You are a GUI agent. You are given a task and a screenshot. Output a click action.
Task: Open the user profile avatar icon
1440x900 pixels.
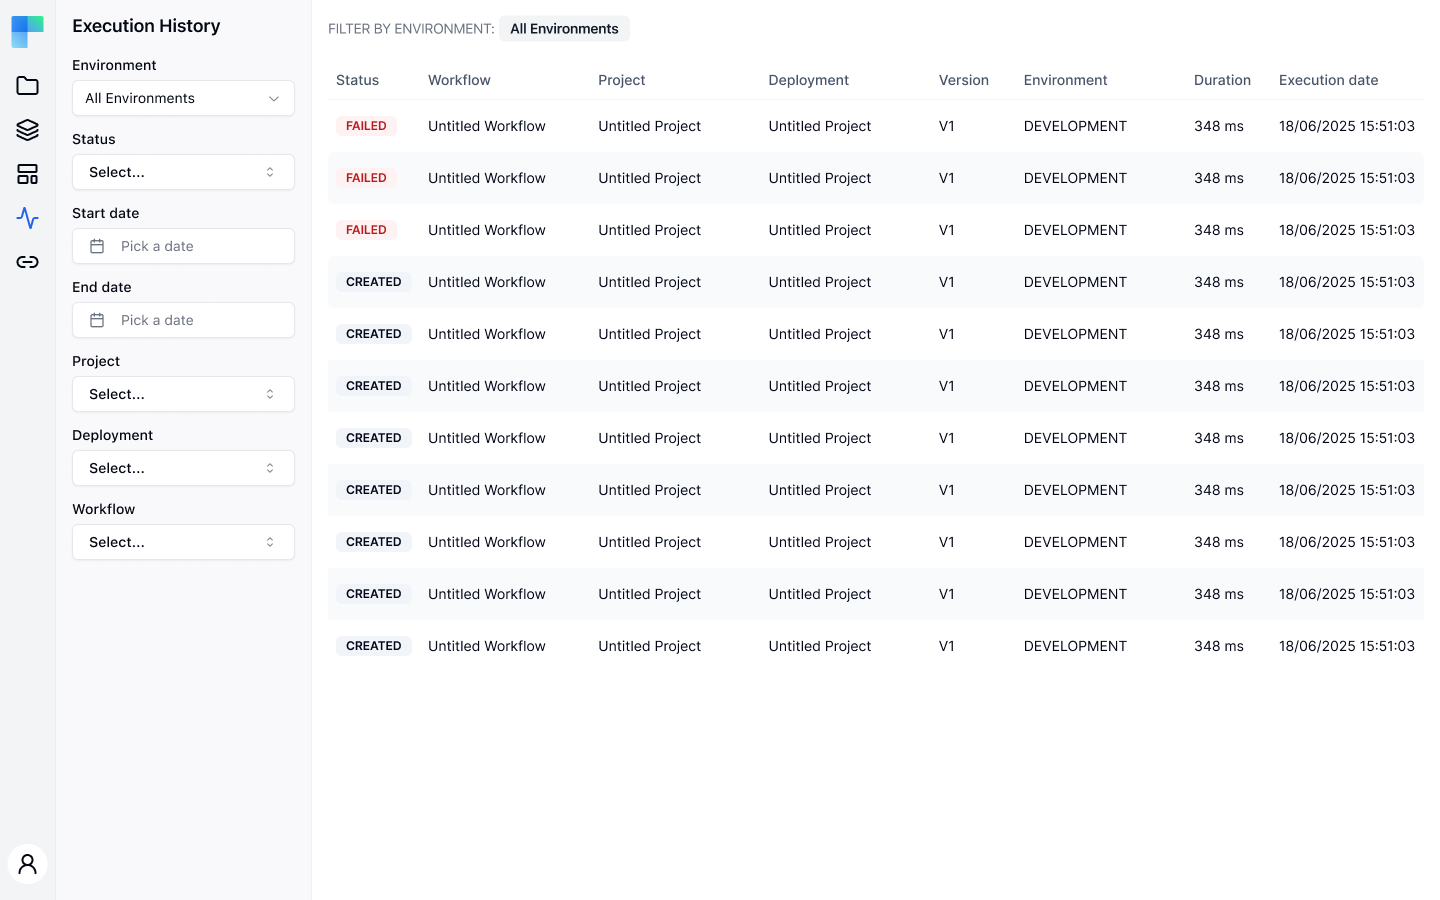(x=27, y=864)
